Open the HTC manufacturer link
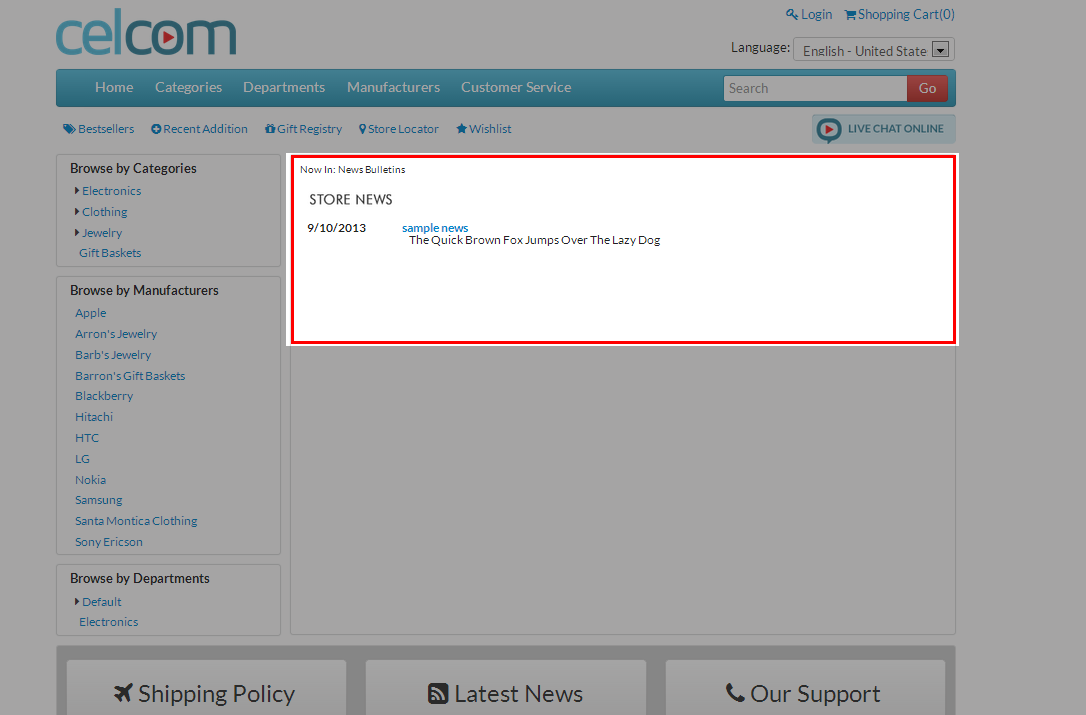Viewport: 1086px width, 715px height. (87, 438)
